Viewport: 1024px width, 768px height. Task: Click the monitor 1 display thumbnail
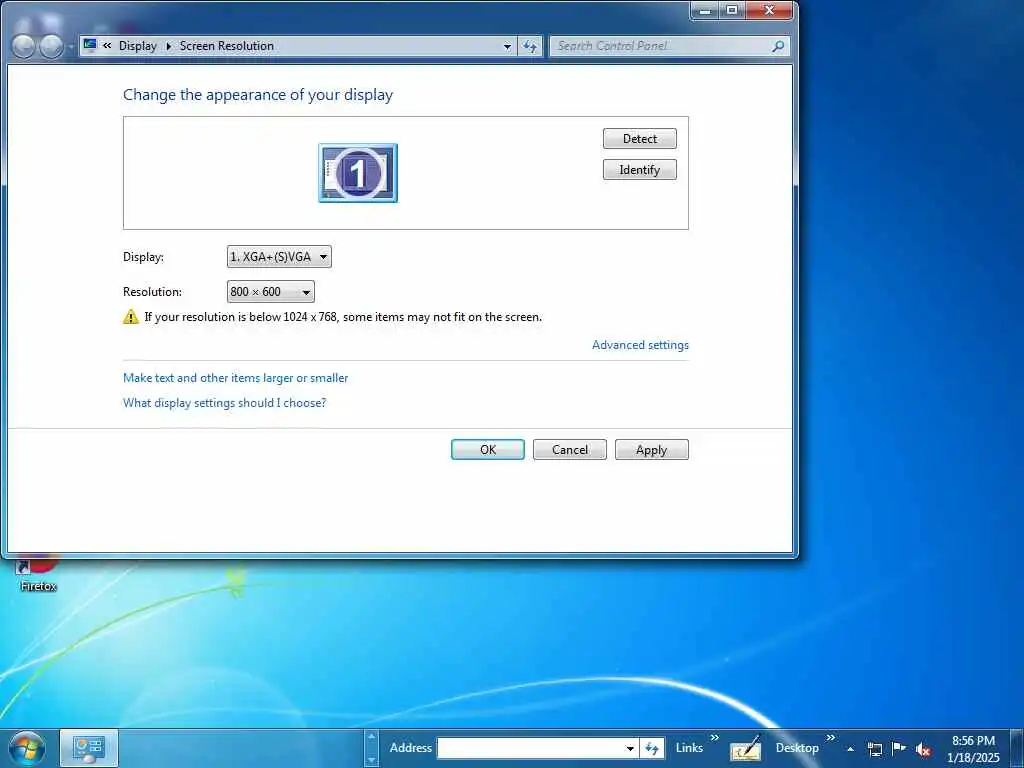pos(358,173)
